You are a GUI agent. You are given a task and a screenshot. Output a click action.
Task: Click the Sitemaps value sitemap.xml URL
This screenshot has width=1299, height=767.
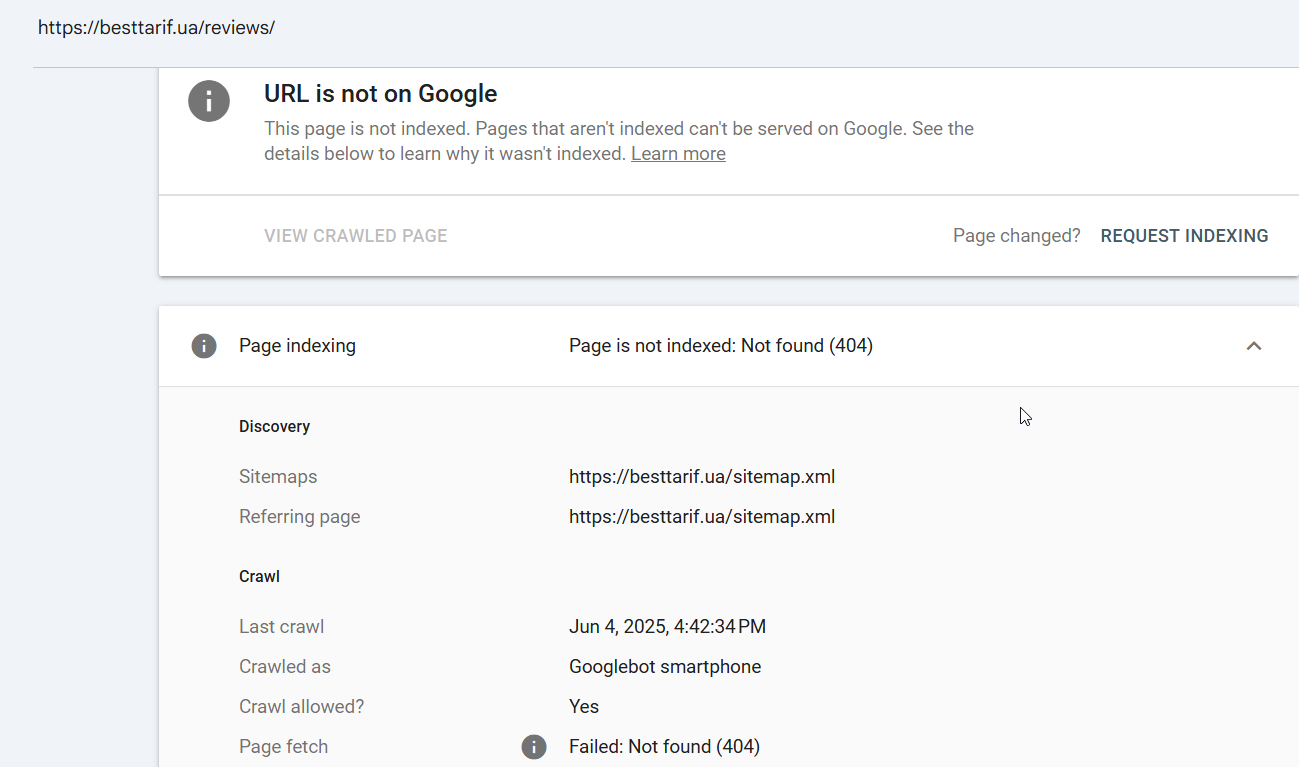702,477
